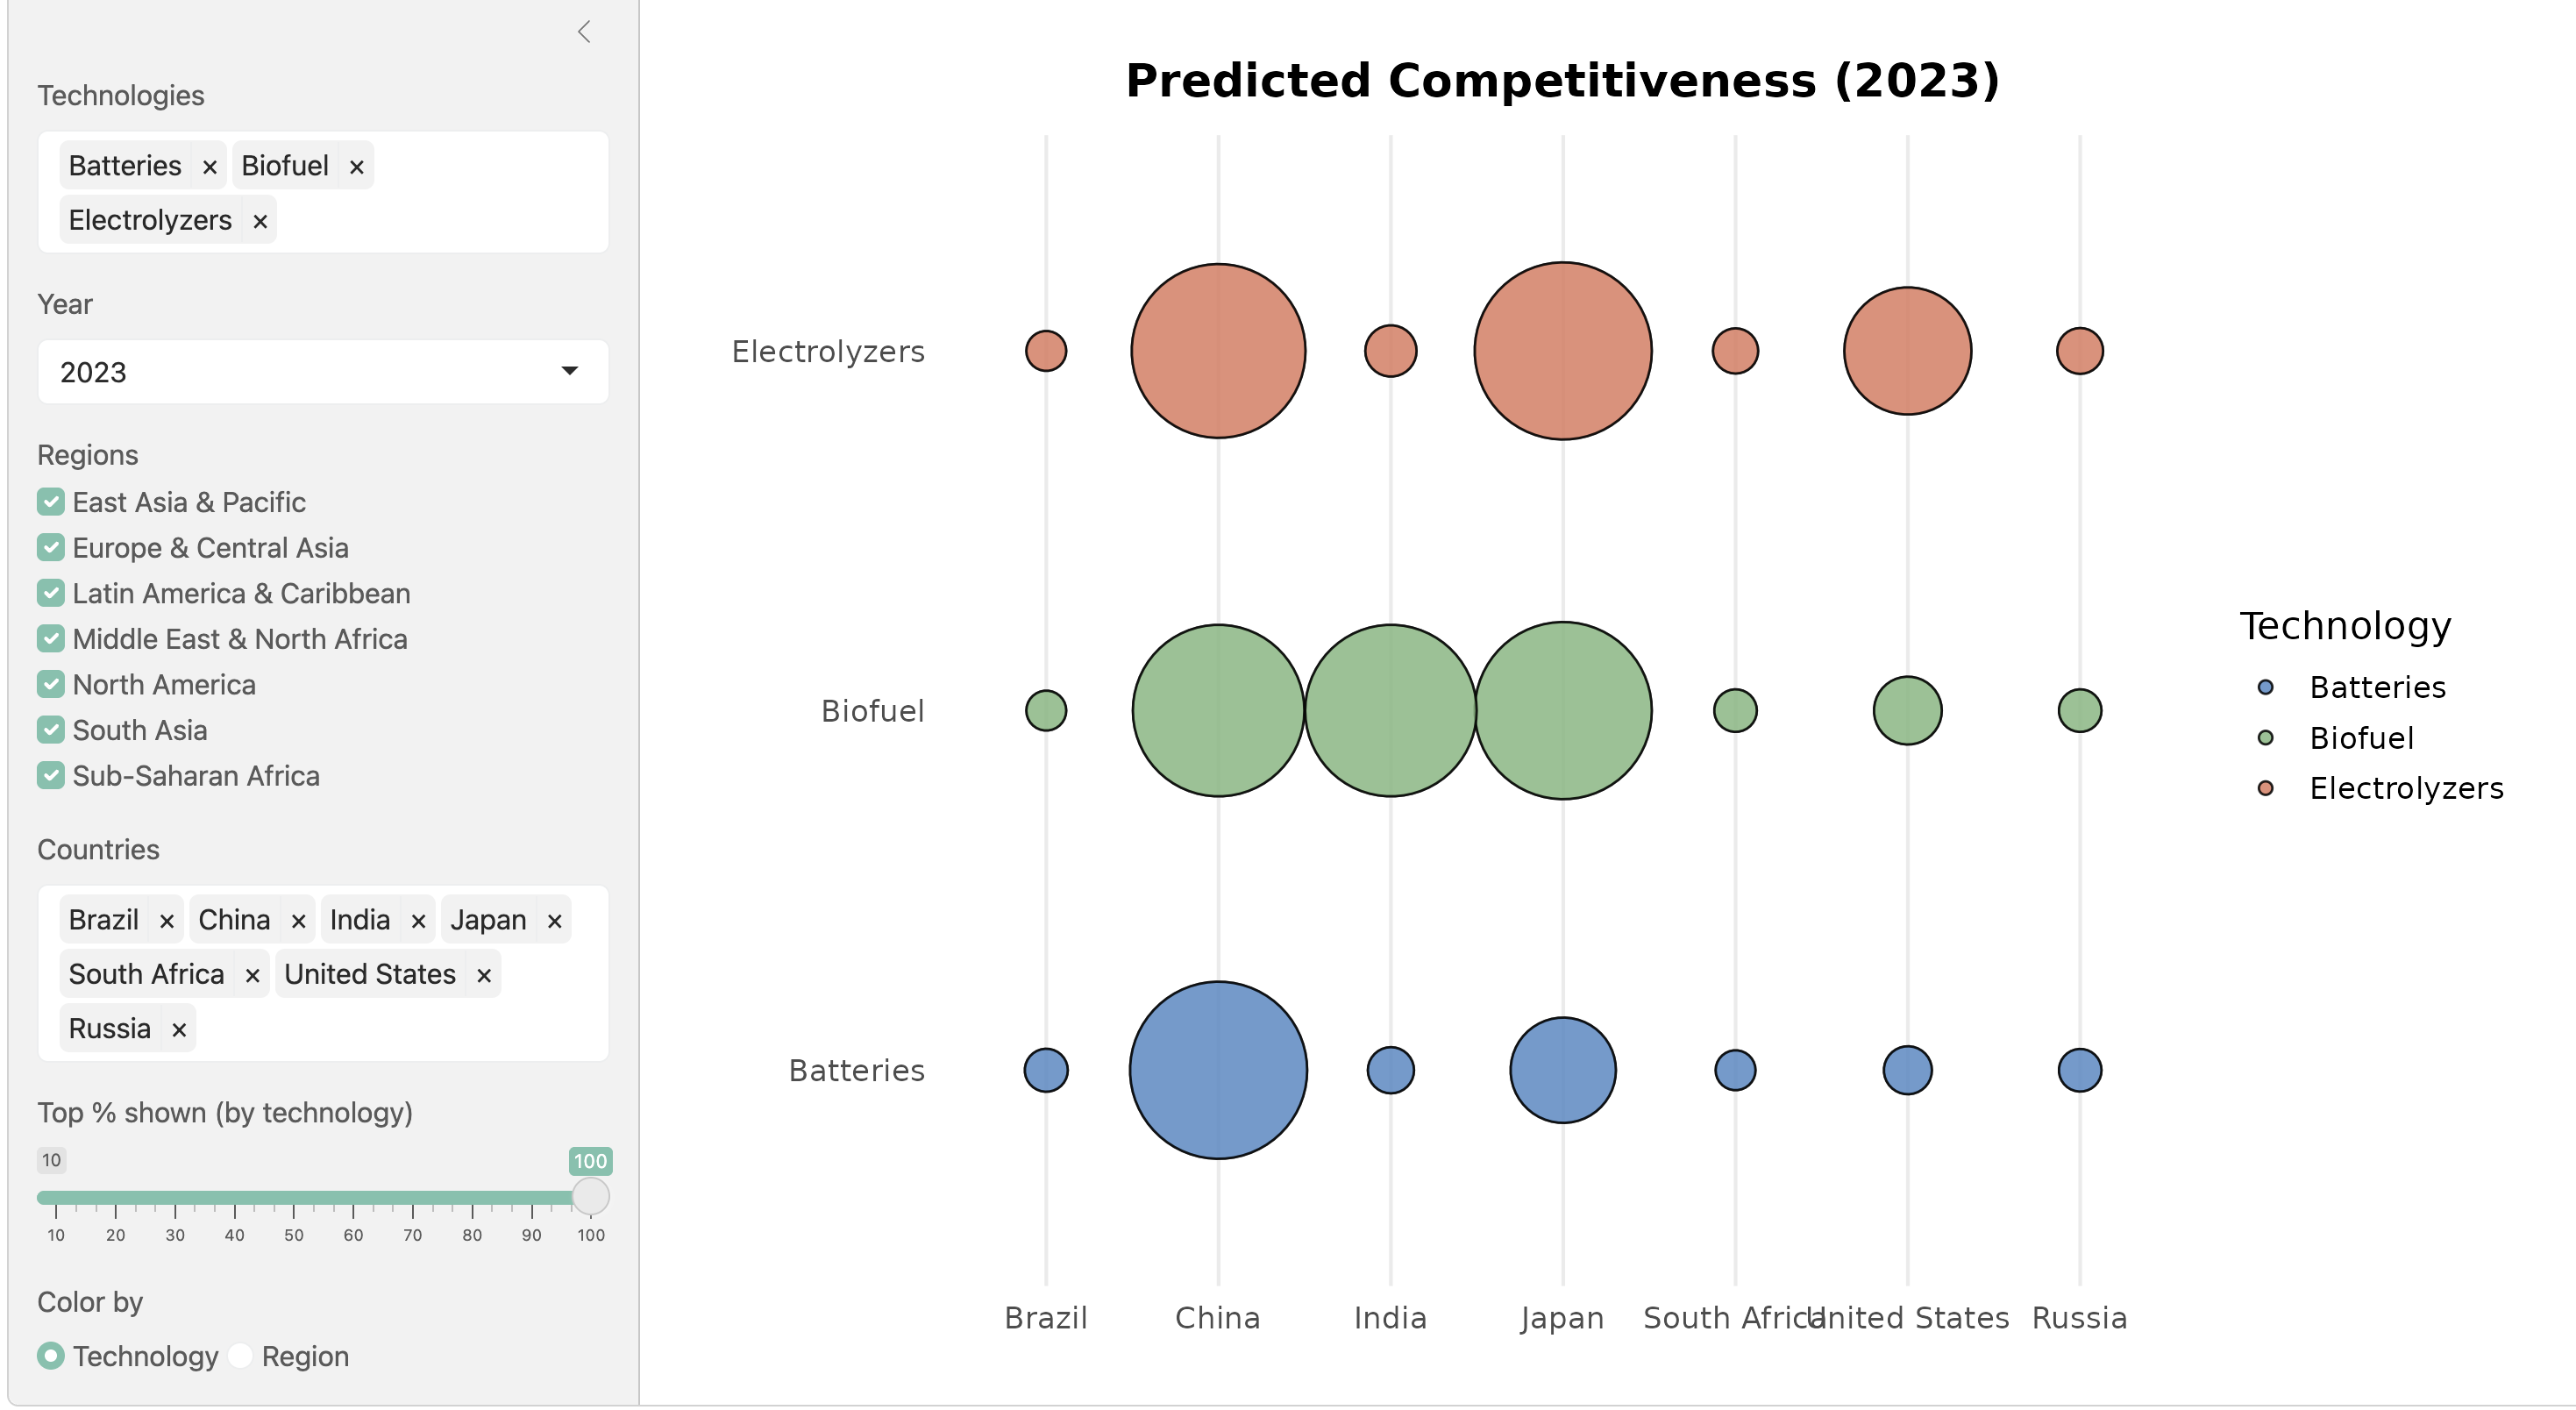Click the Top % slider handle at 100
Screen dimensions: 2576x1410
coord(590,1197)
